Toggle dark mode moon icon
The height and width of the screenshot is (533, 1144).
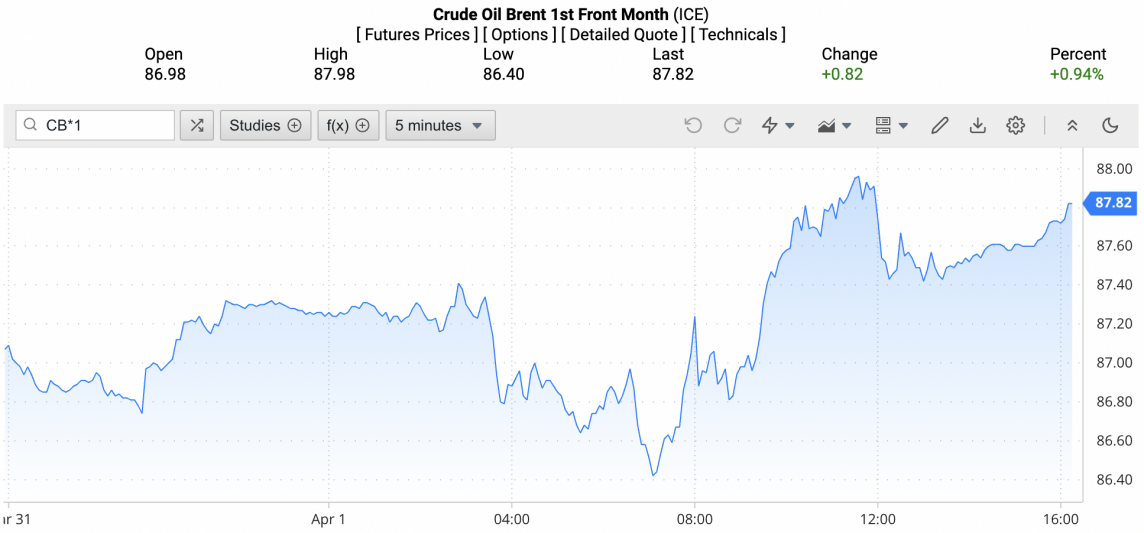(x=1110, y=125)
